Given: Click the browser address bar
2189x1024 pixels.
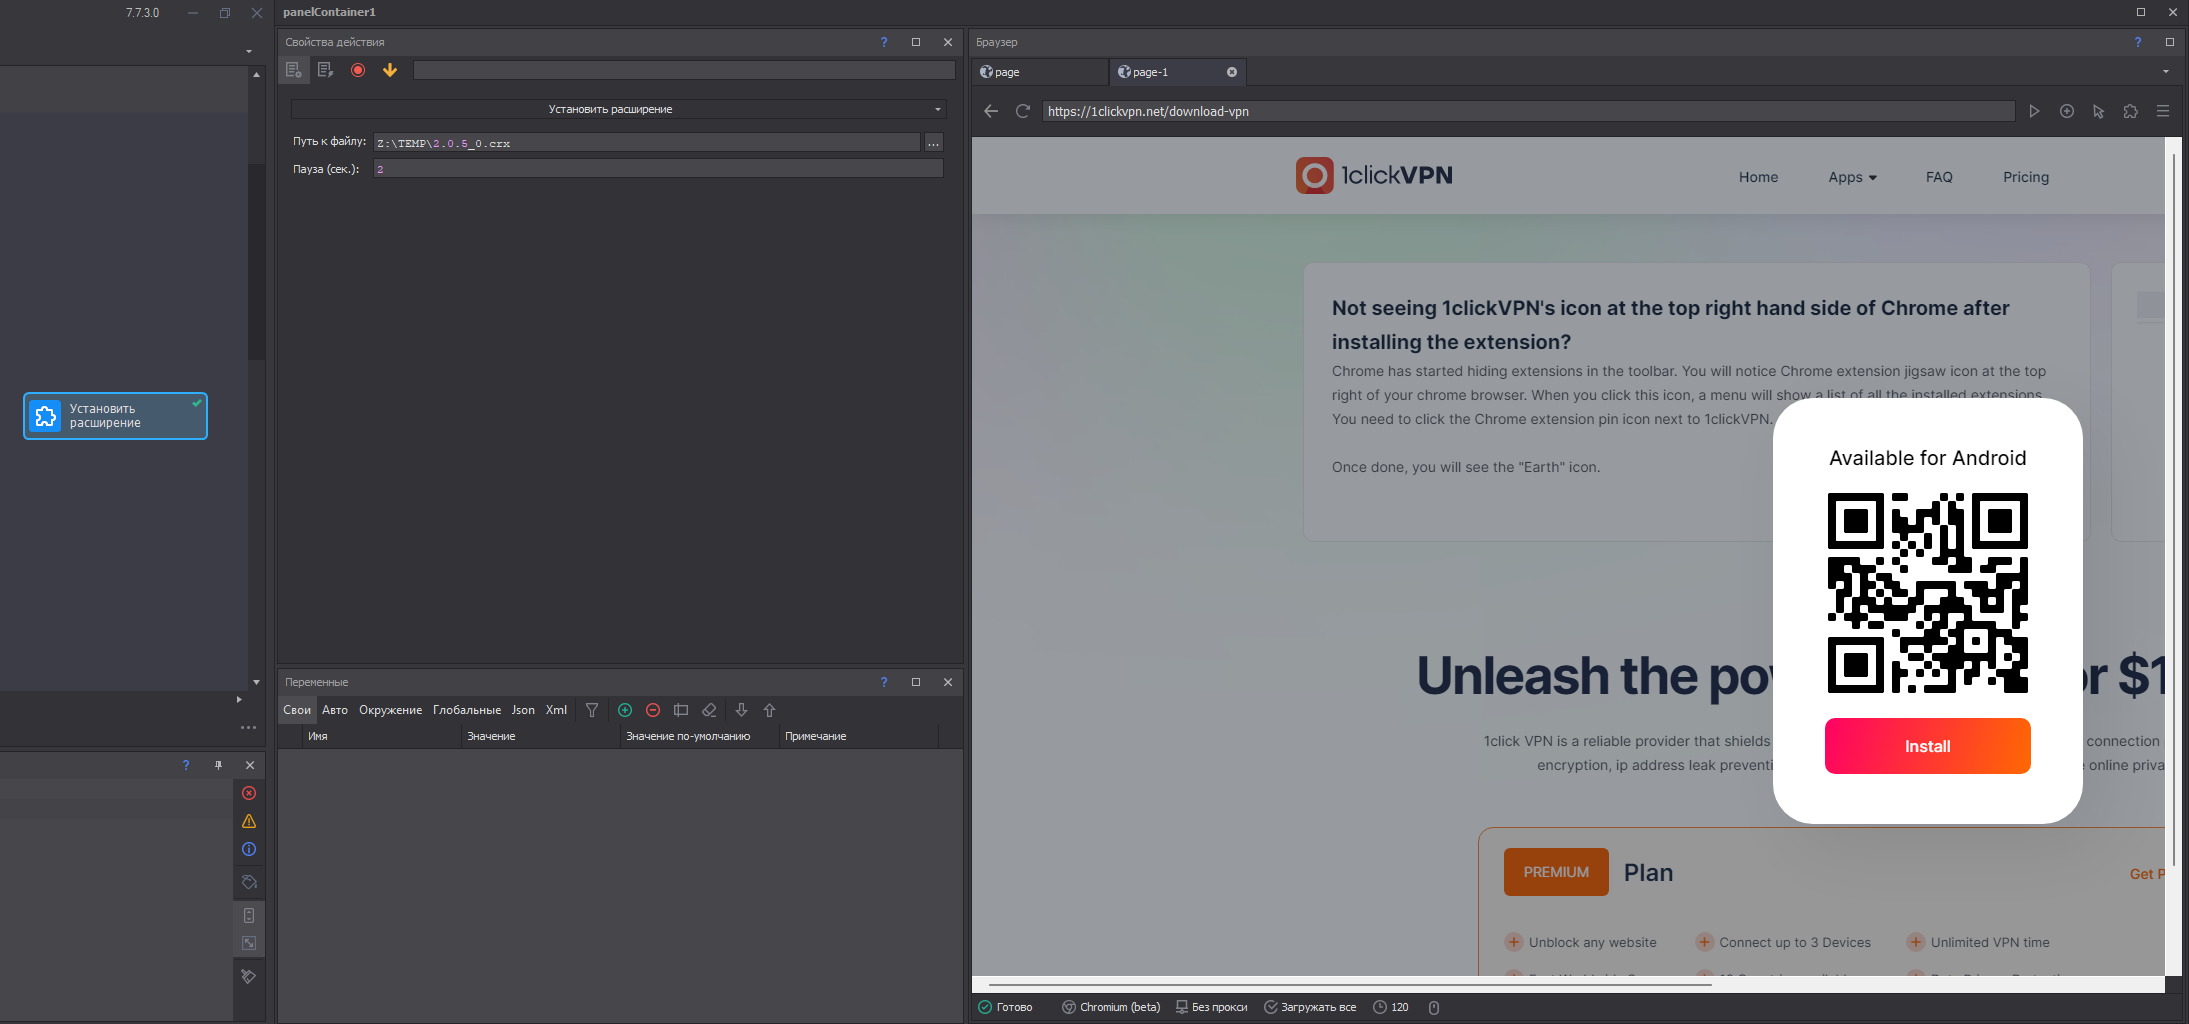Looking at the screenshot, I should [1529, 111].
